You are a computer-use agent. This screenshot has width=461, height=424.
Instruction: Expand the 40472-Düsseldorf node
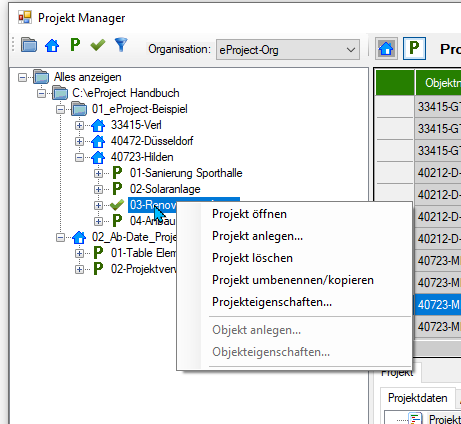79,142
